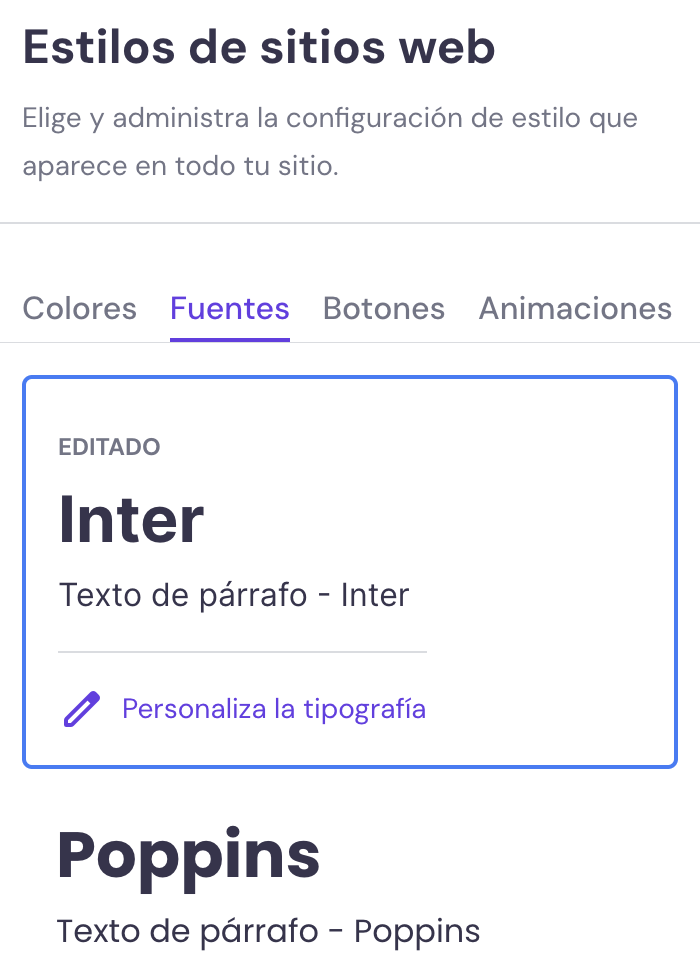Click the Inter font name heading

131,518
